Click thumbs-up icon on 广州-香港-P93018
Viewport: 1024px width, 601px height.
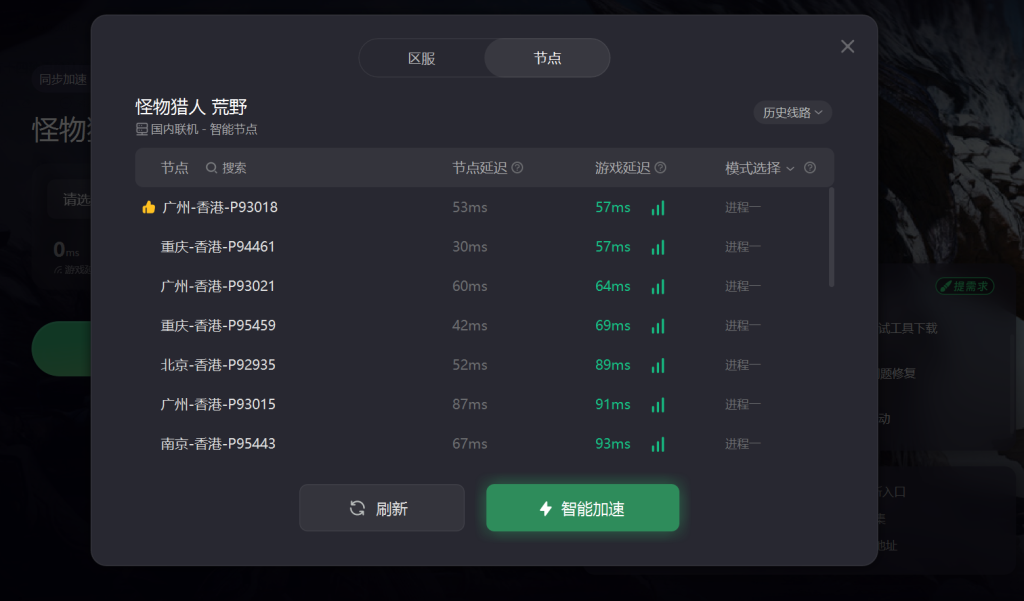point(148,208)
